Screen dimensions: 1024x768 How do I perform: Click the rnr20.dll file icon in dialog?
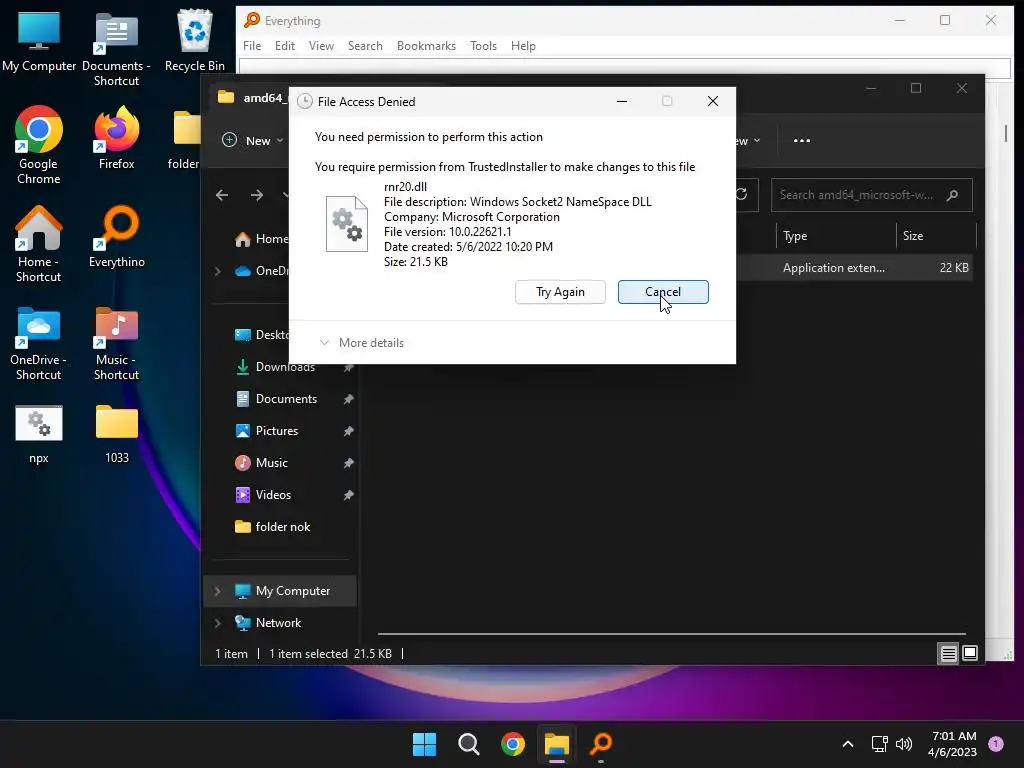[347, 224]
